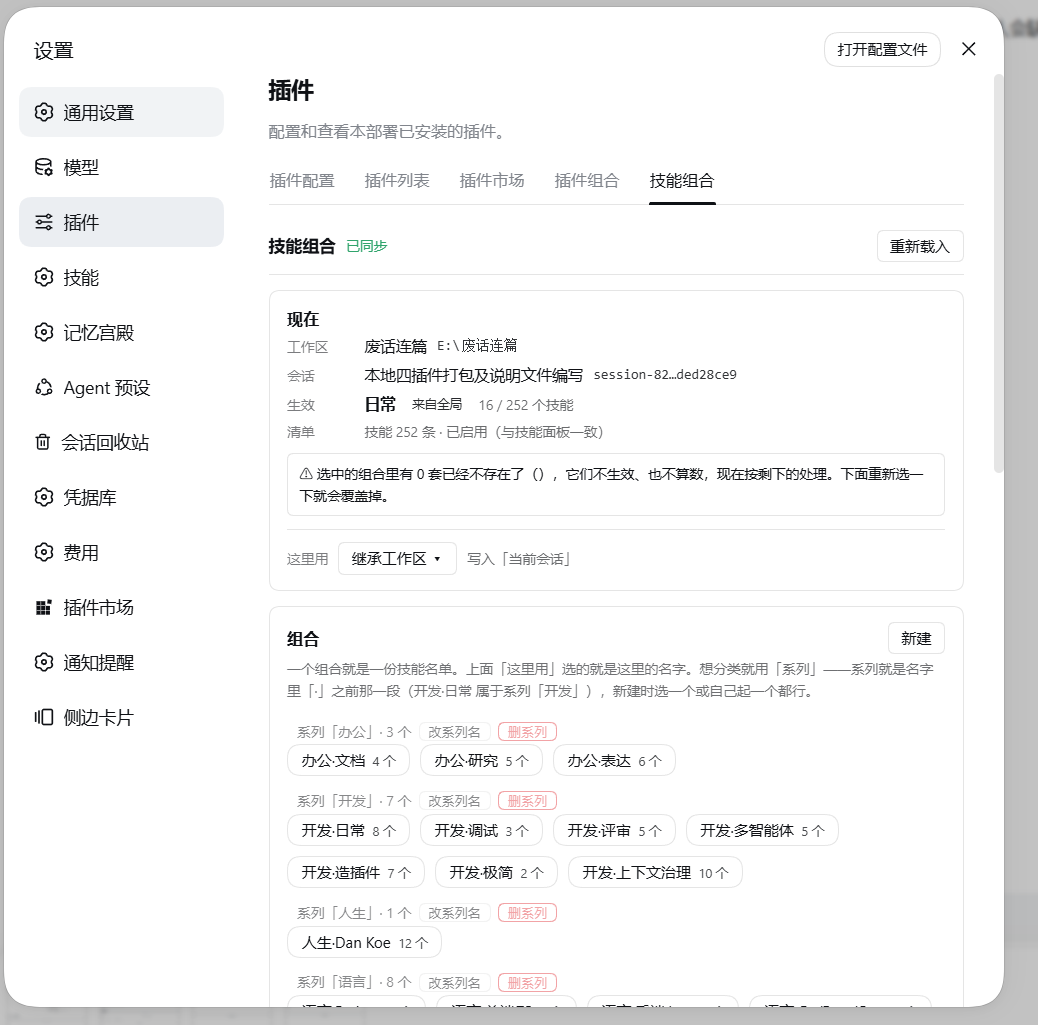Click the 已同步 status label
This screenshot has height=1025, width=1038.
[x=367, y=246]
